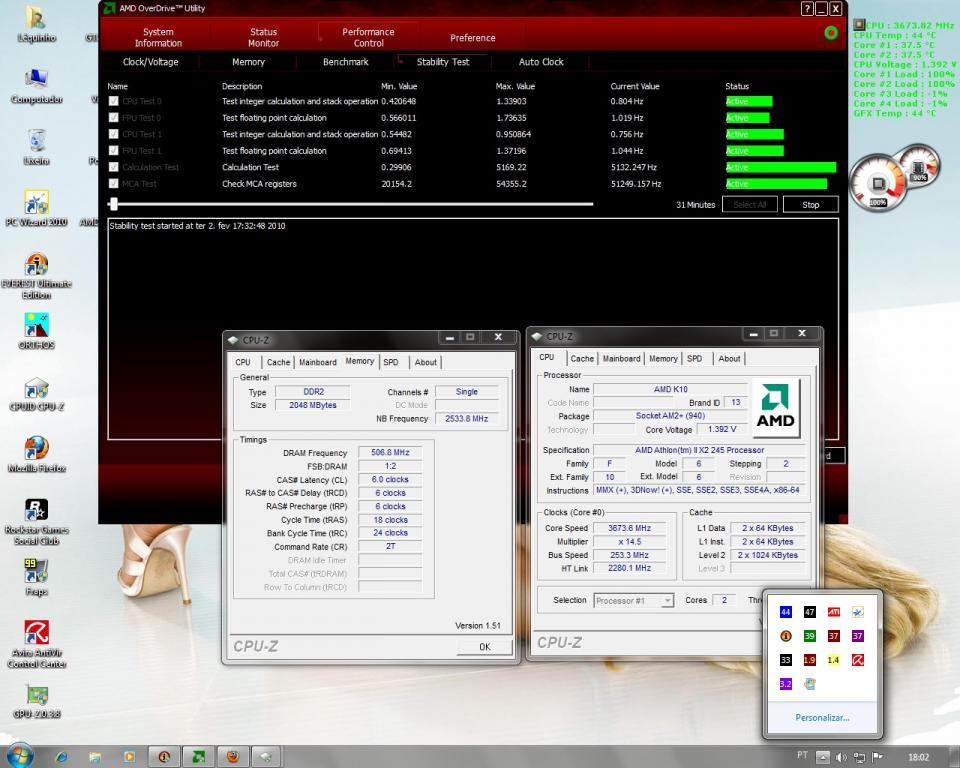Open Cache tab in right CPU-Z window

(582, 358)
